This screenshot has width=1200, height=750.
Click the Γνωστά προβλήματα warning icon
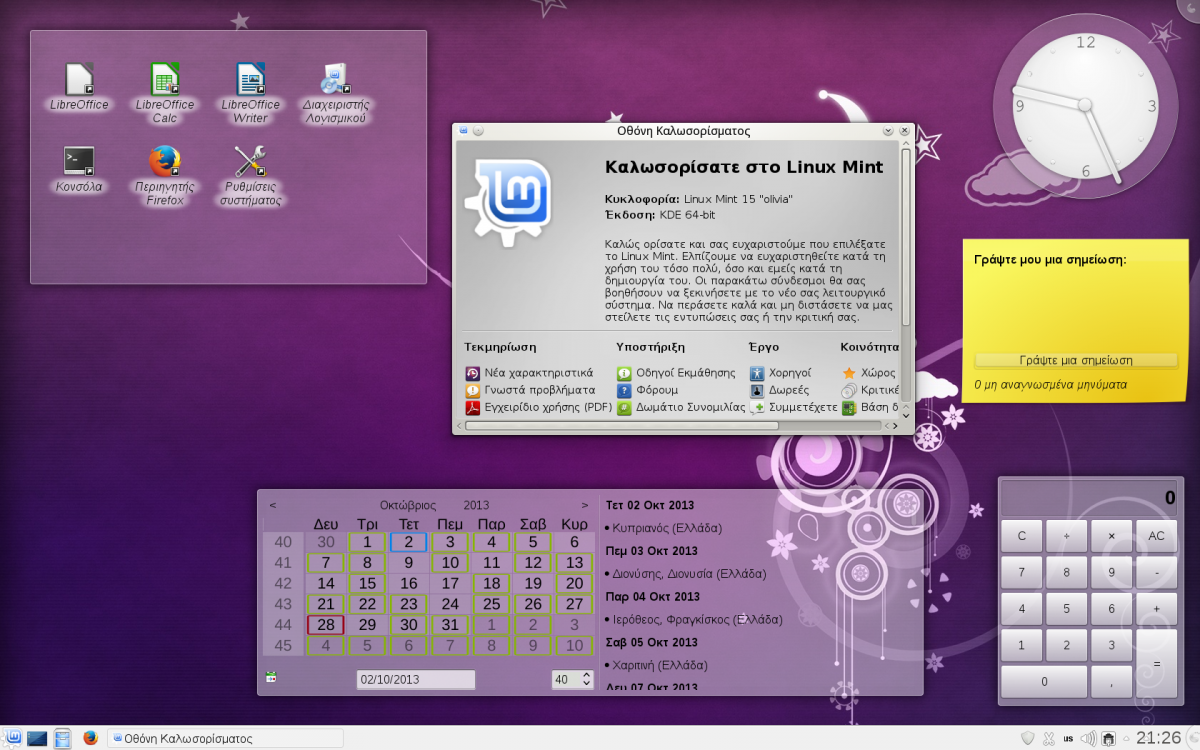(x=473, y=390)
